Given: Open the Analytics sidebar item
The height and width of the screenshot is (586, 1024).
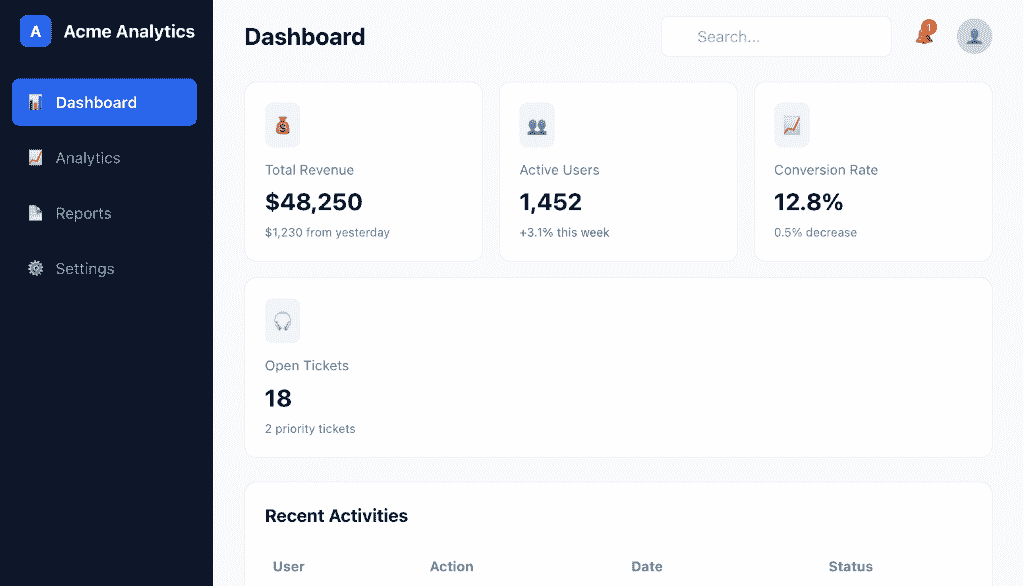Looking at the screenshot, I should click(x=104, y=157).
